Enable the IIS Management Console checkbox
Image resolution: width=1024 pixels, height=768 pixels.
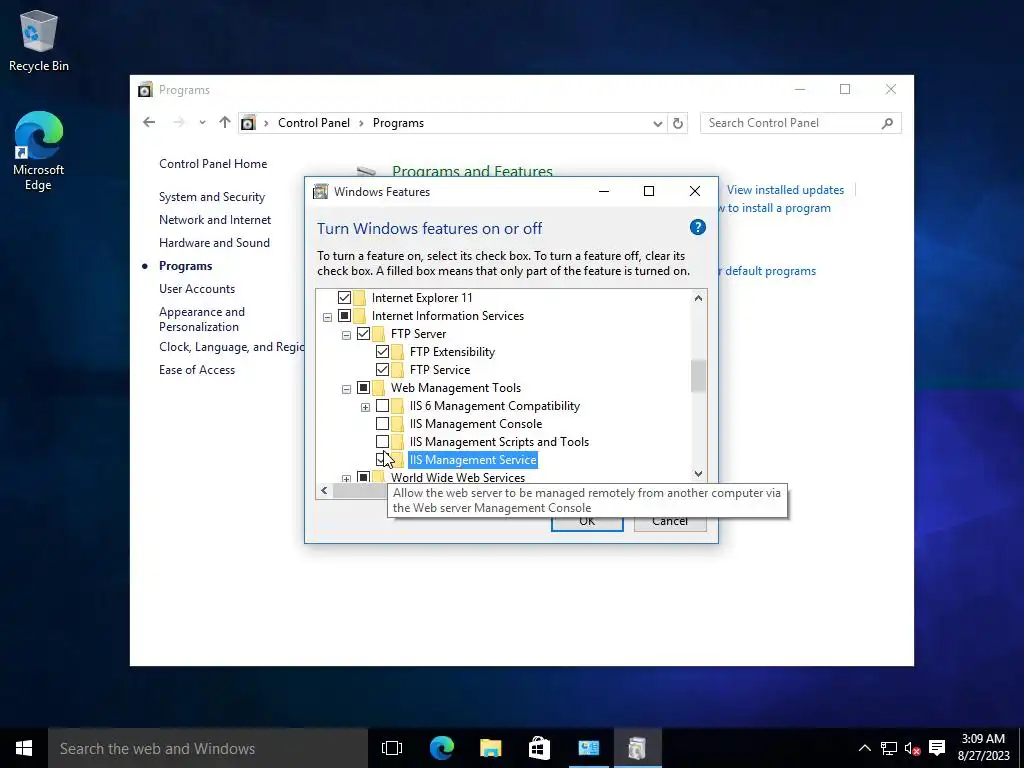[383, 424]
